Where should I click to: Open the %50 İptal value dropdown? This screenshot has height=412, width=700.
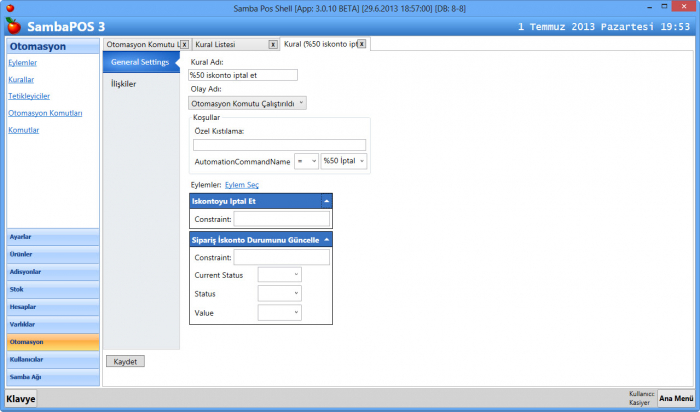[344, 161]
